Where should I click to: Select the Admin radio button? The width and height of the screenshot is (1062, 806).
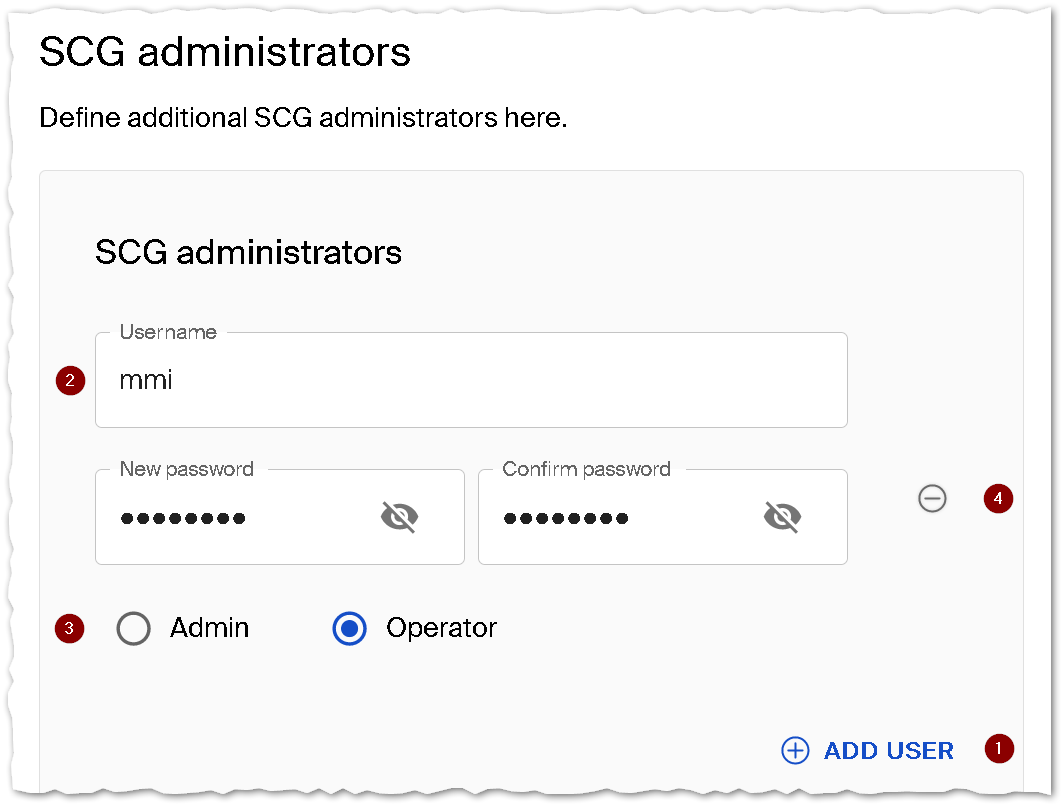click(x=133, y=629)
